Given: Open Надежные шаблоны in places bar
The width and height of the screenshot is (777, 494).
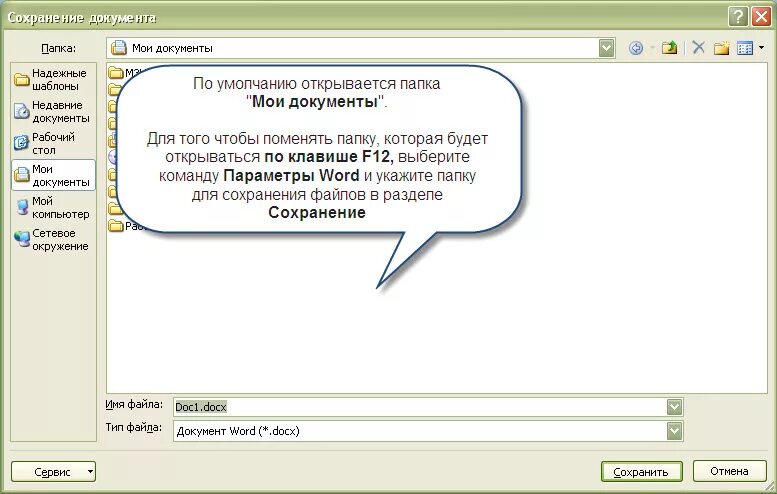Looking at the screenshot, I should click(53, 79).
